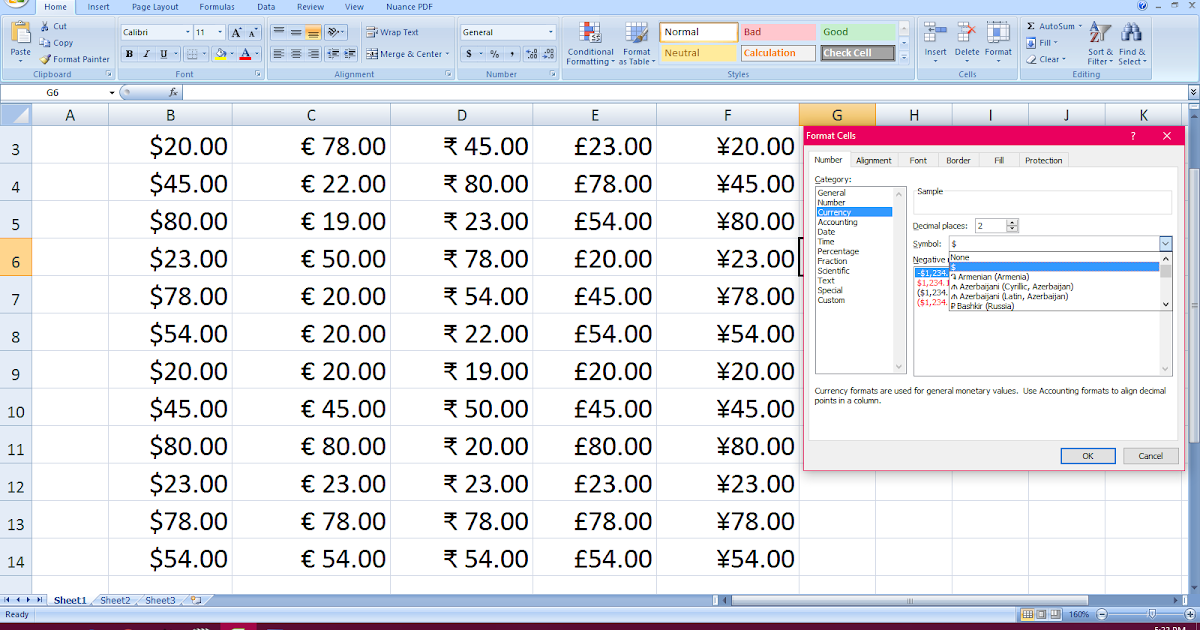Click the Fill Color bucket
1200x630 pixels.
pyautogui.click(x=220, y=54)
